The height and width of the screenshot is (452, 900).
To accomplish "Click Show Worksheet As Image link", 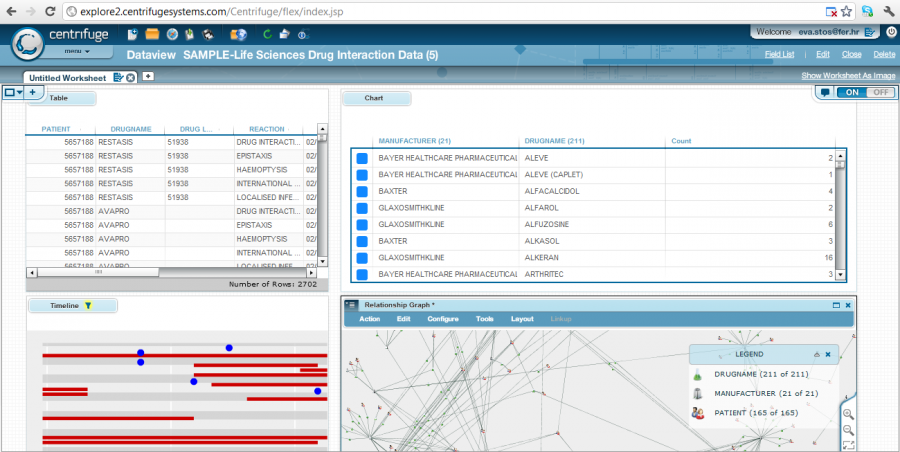I will click(x=847, y=76).
